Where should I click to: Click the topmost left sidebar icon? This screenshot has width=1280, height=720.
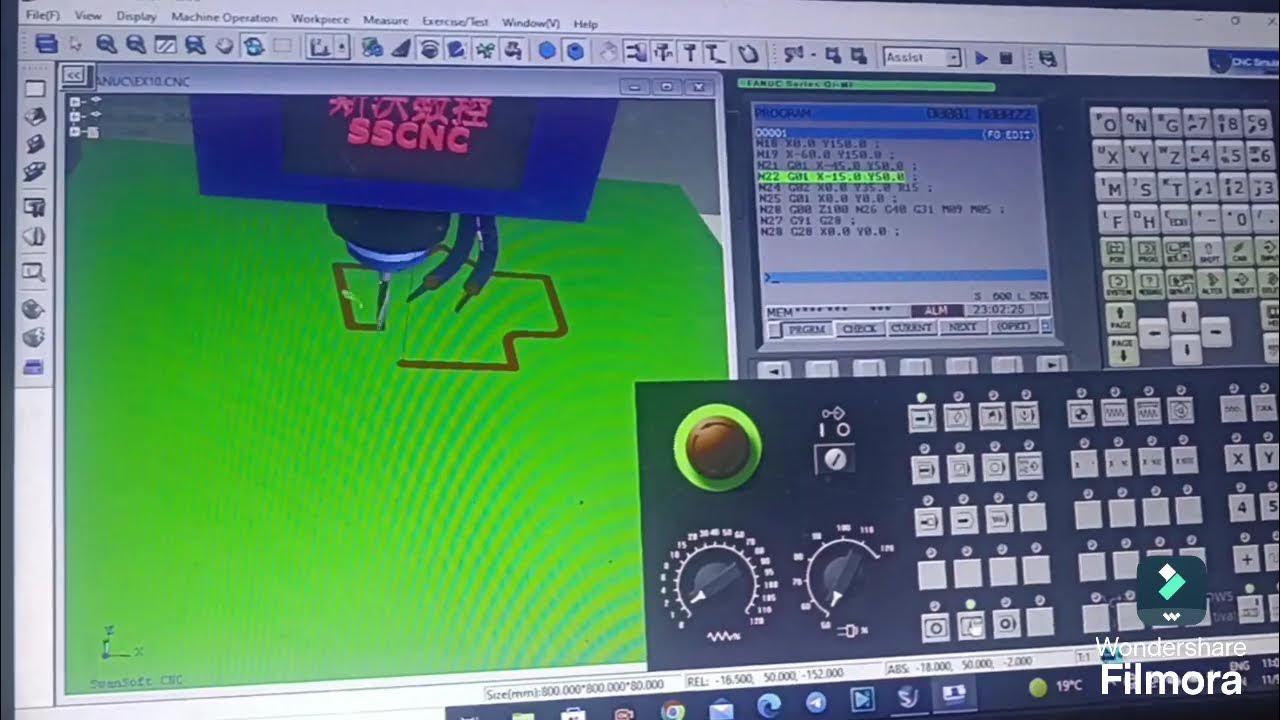tap(35, 89)
